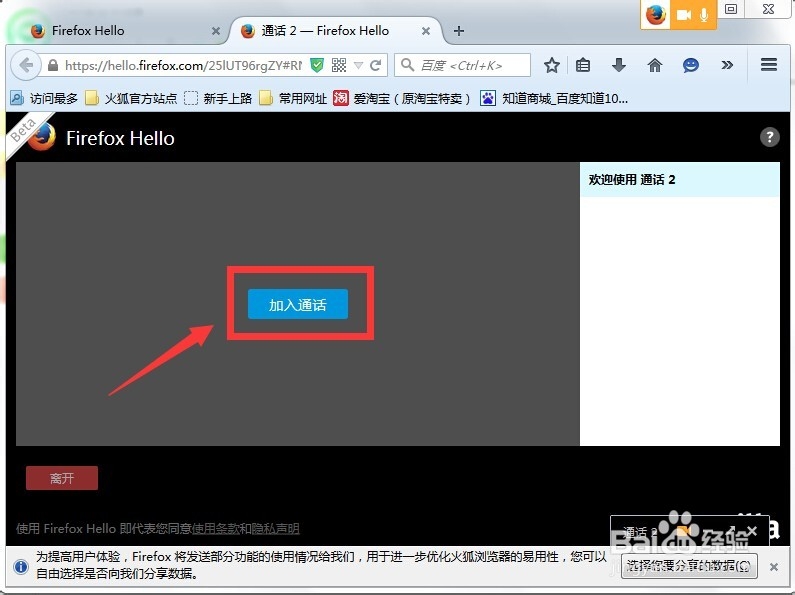Click the window restore button
The image size is (795, 595).
731,9
